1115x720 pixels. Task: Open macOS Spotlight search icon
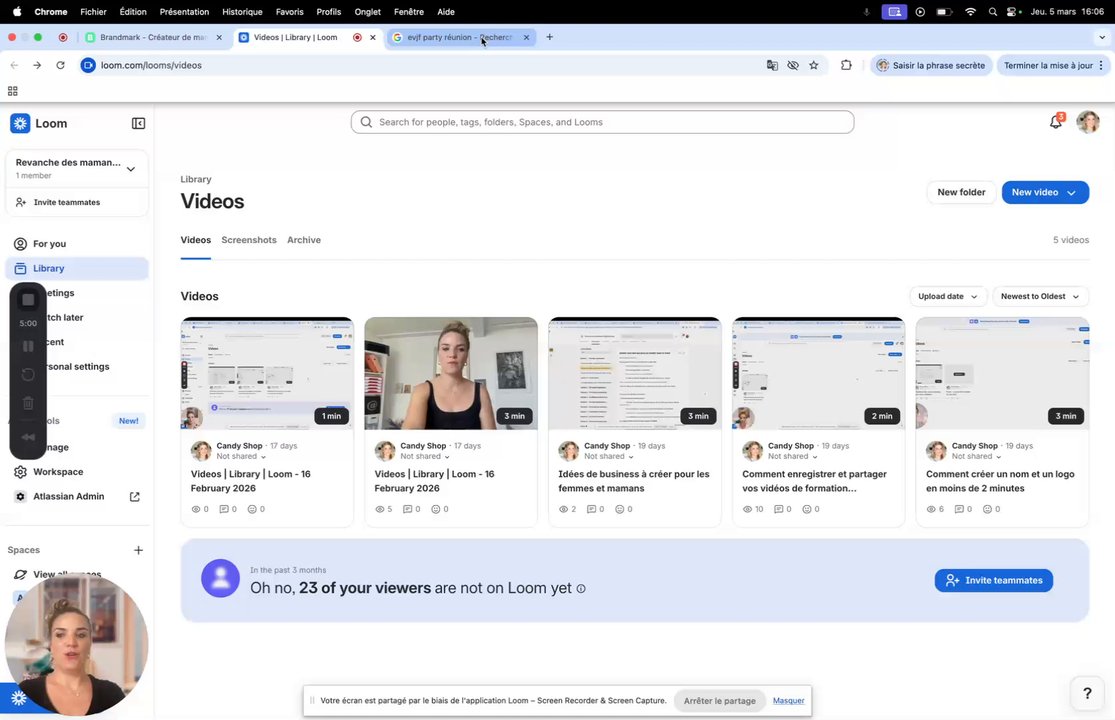[x=992, y=12]
